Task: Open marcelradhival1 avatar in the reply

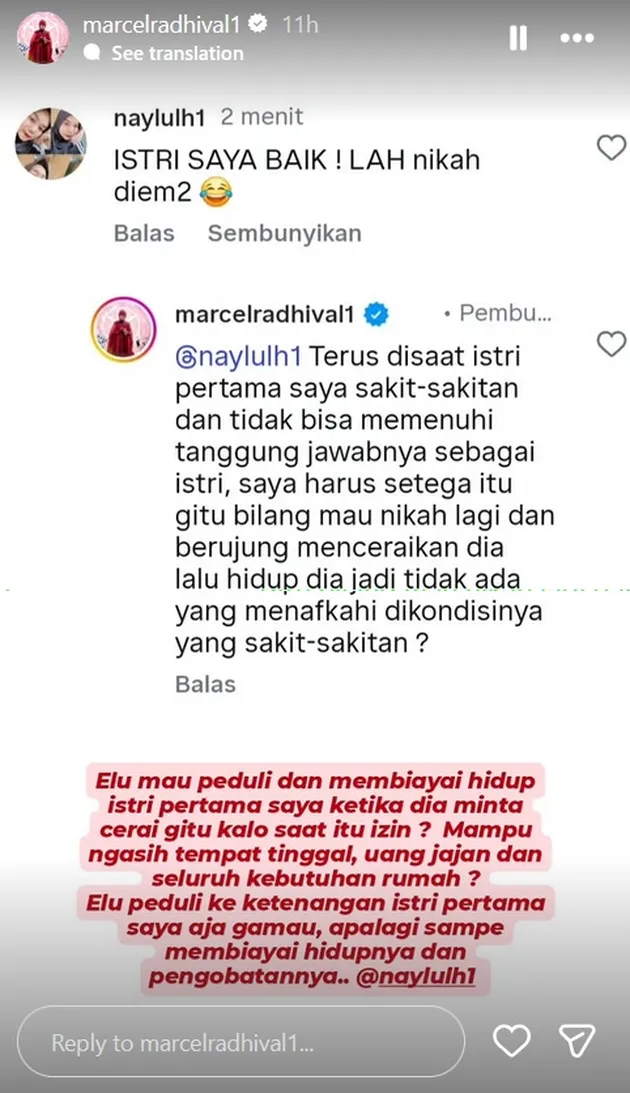Action: [123, 330]
